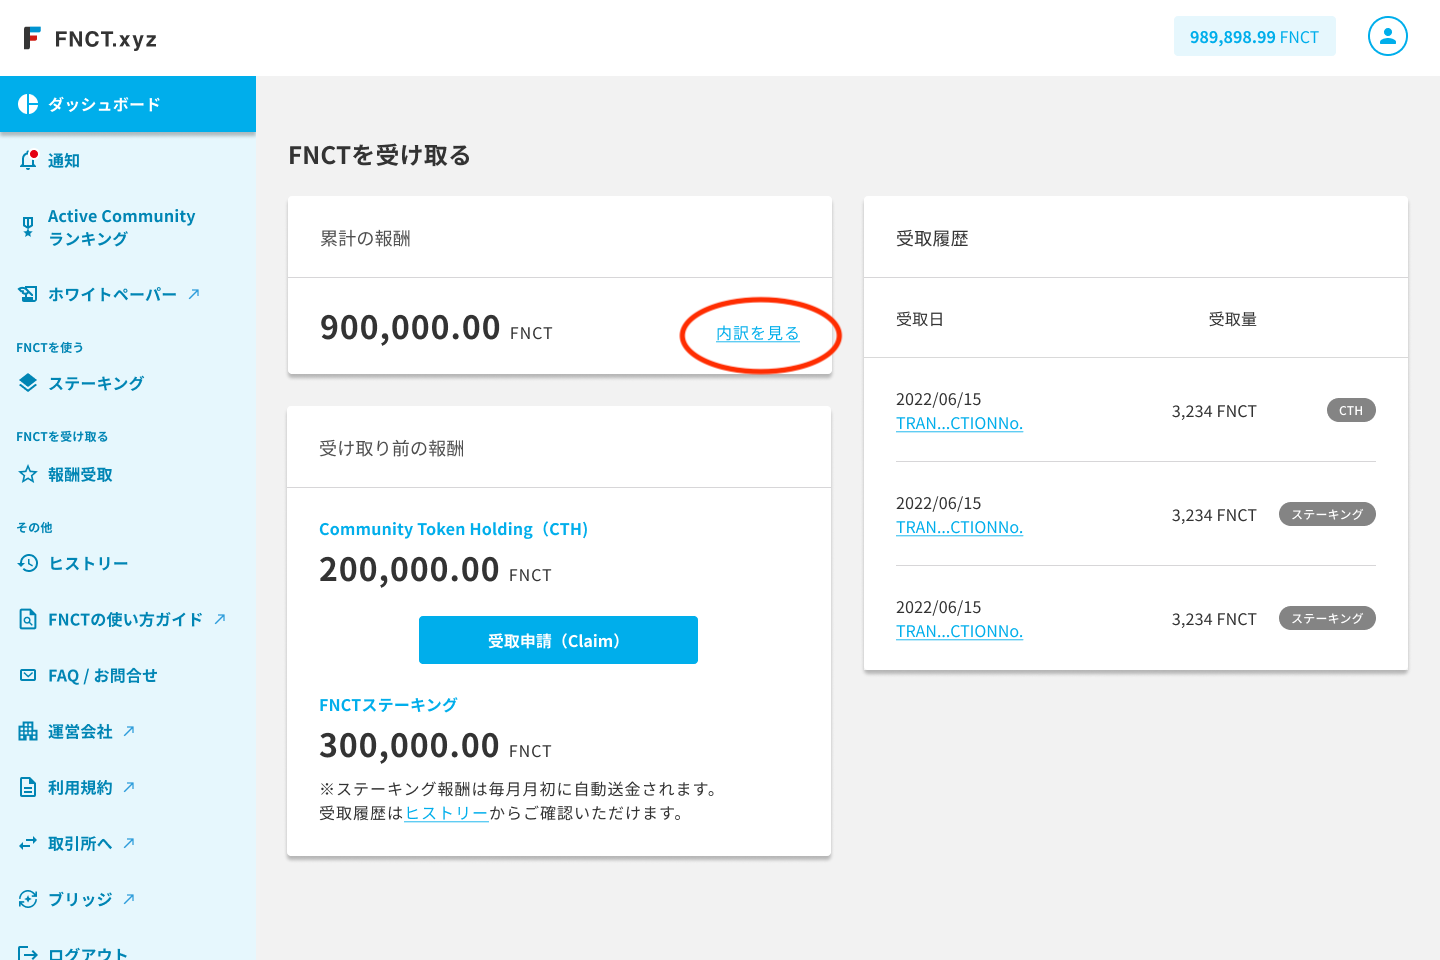The image size is (1440, 960).
Task: Click the ステーキング tag in last history row
Action: coord(1327,618)
